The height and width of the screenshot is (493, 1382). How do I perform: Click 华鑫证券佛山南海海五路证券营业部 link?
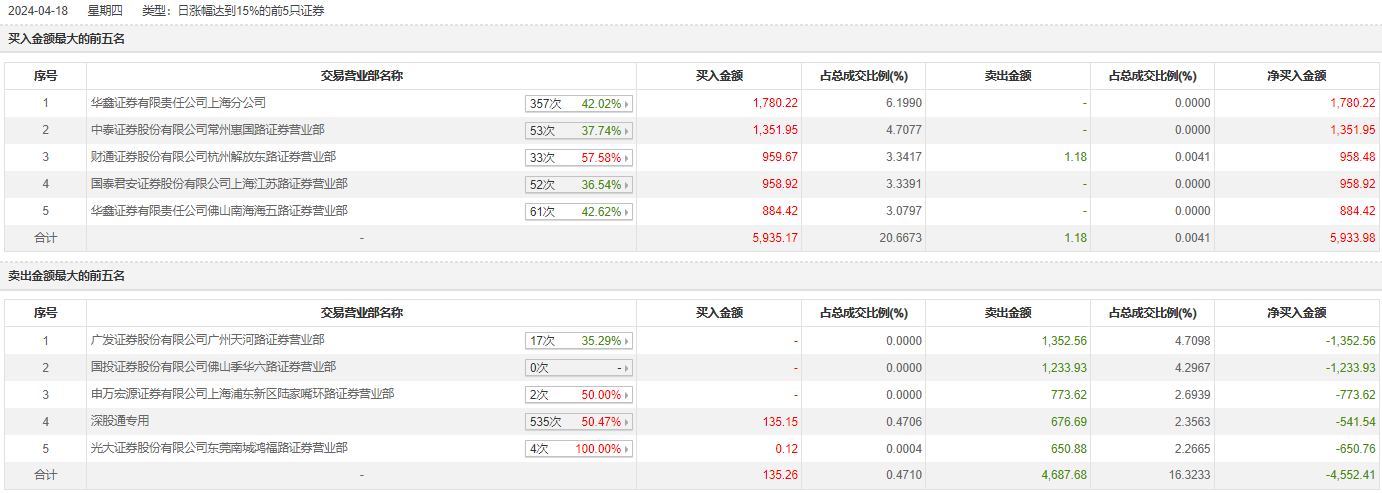pyautogui.click(x=219, y=211)
